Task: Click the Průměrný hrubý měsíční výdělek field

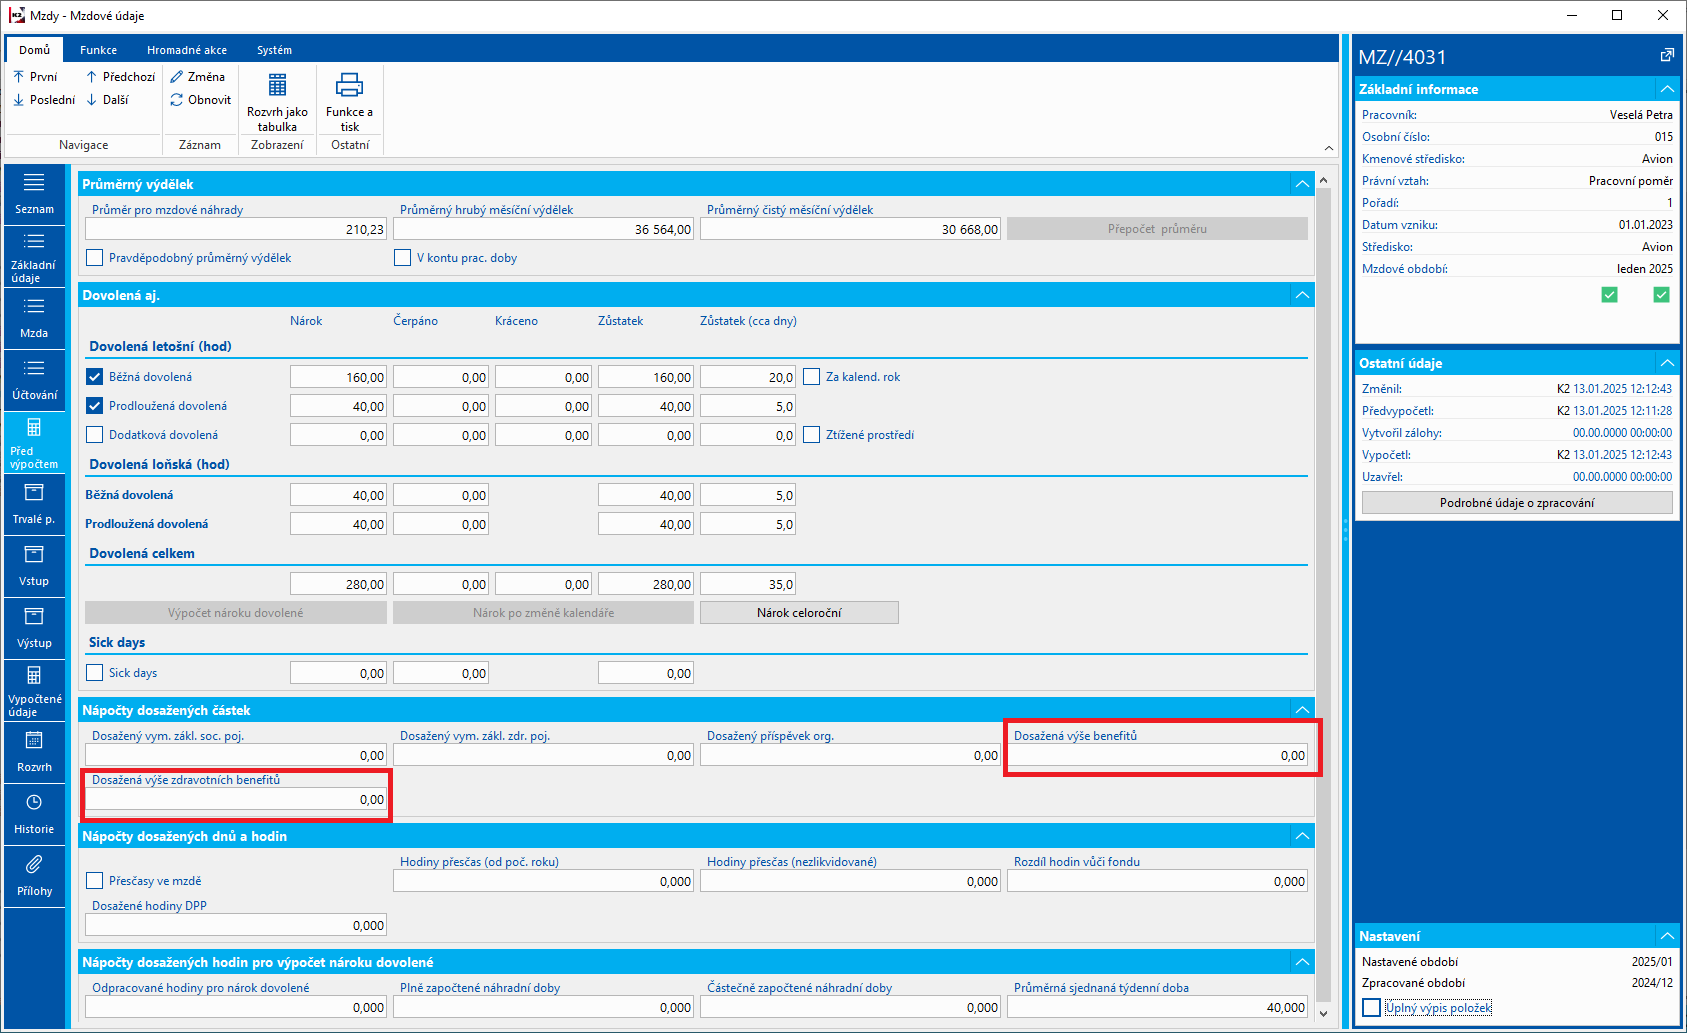Action: pyautogui.click(x=543, y=229)
